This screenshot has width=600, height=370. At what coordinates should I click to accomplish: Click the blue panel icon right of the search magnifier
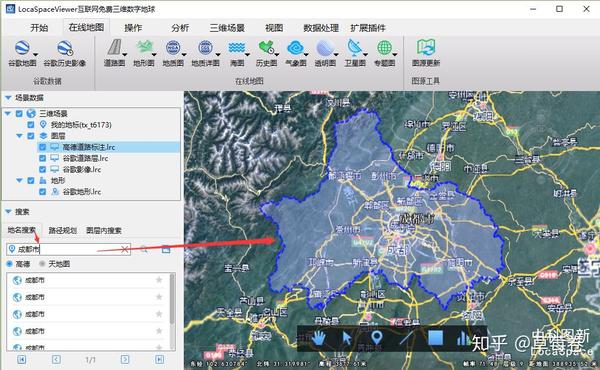pyautogui.click(x=166, y=249)
